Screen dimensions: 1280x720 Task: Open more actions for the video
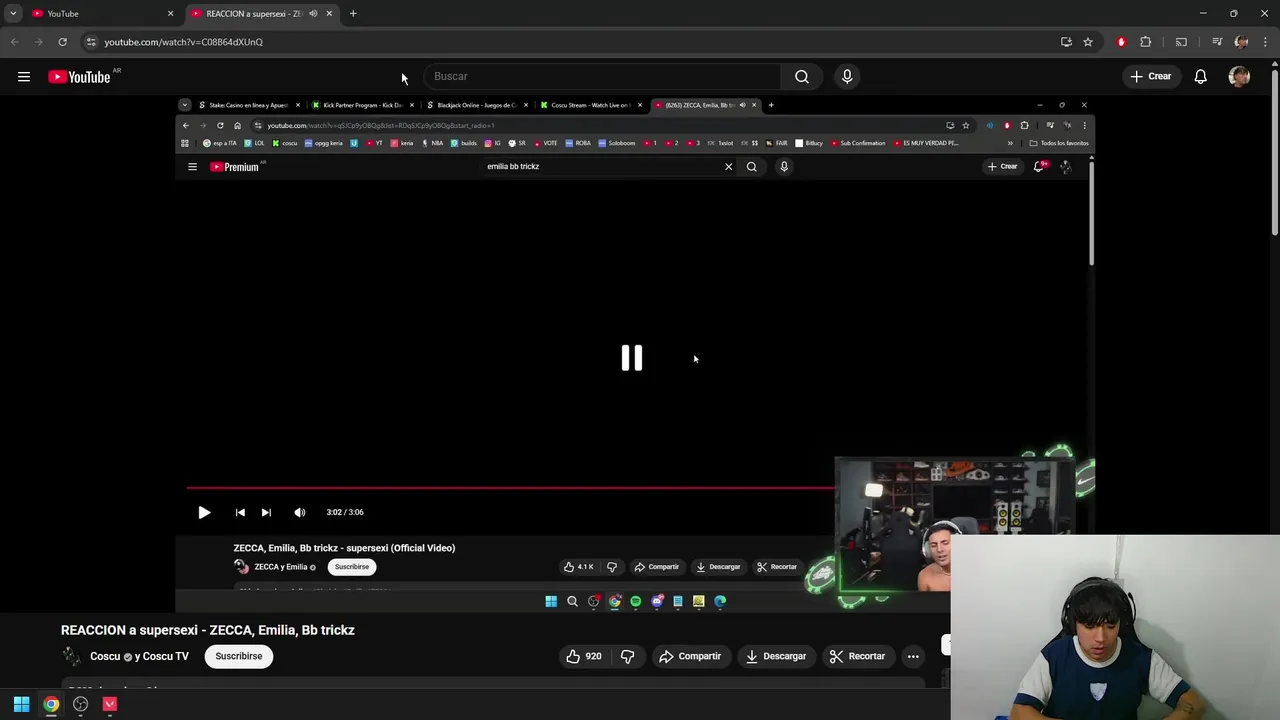[913, 656]
